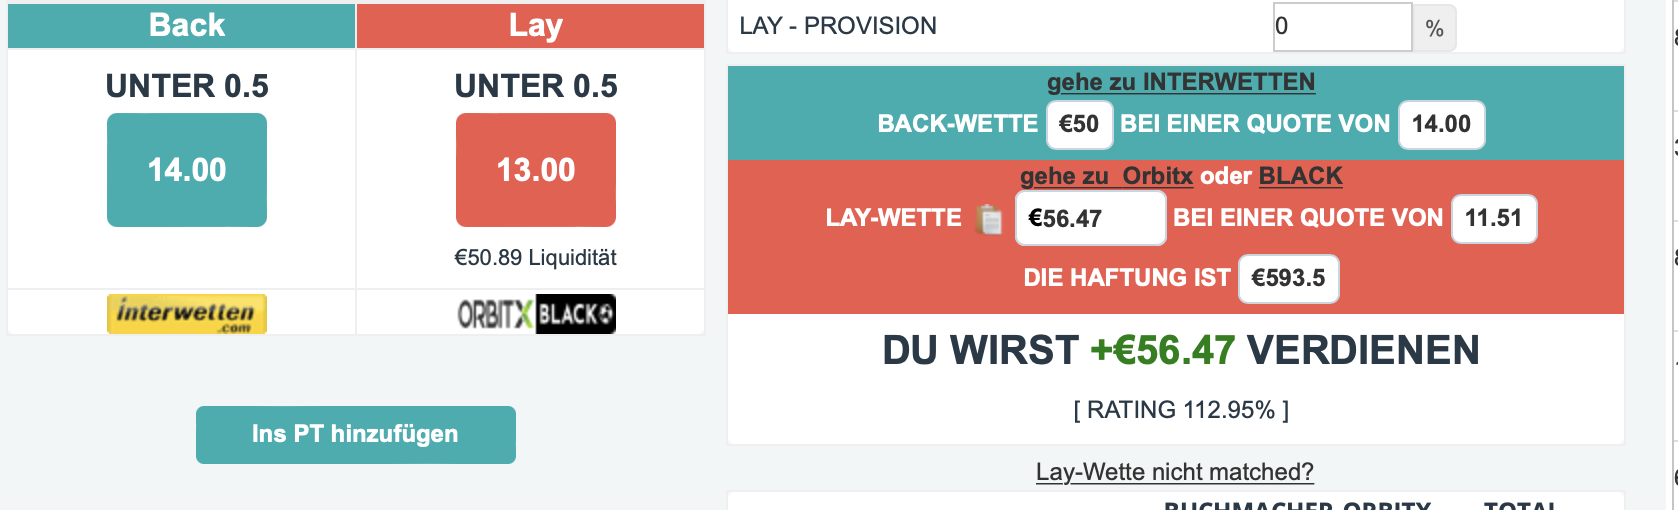This screenshot has height=510, width=1678.
Task: Click the 11.51 lay quote field
Action: click(x=1494, y=218)
